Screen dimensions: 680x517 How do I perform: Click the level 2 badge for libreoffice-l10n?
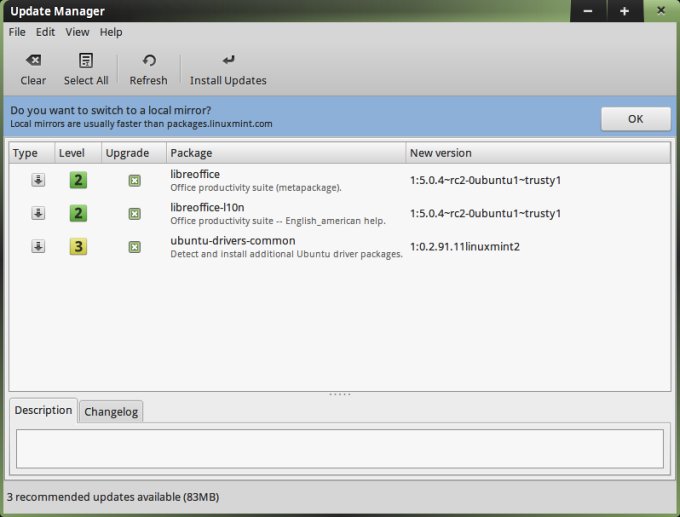pyautogui.click(x=78, y=213)
